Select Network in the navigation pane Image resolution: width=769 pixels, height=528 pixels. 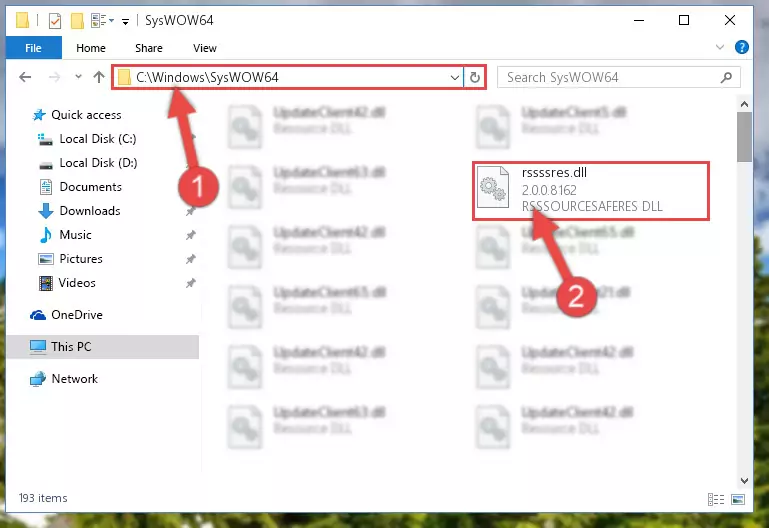tap(75, 379)
